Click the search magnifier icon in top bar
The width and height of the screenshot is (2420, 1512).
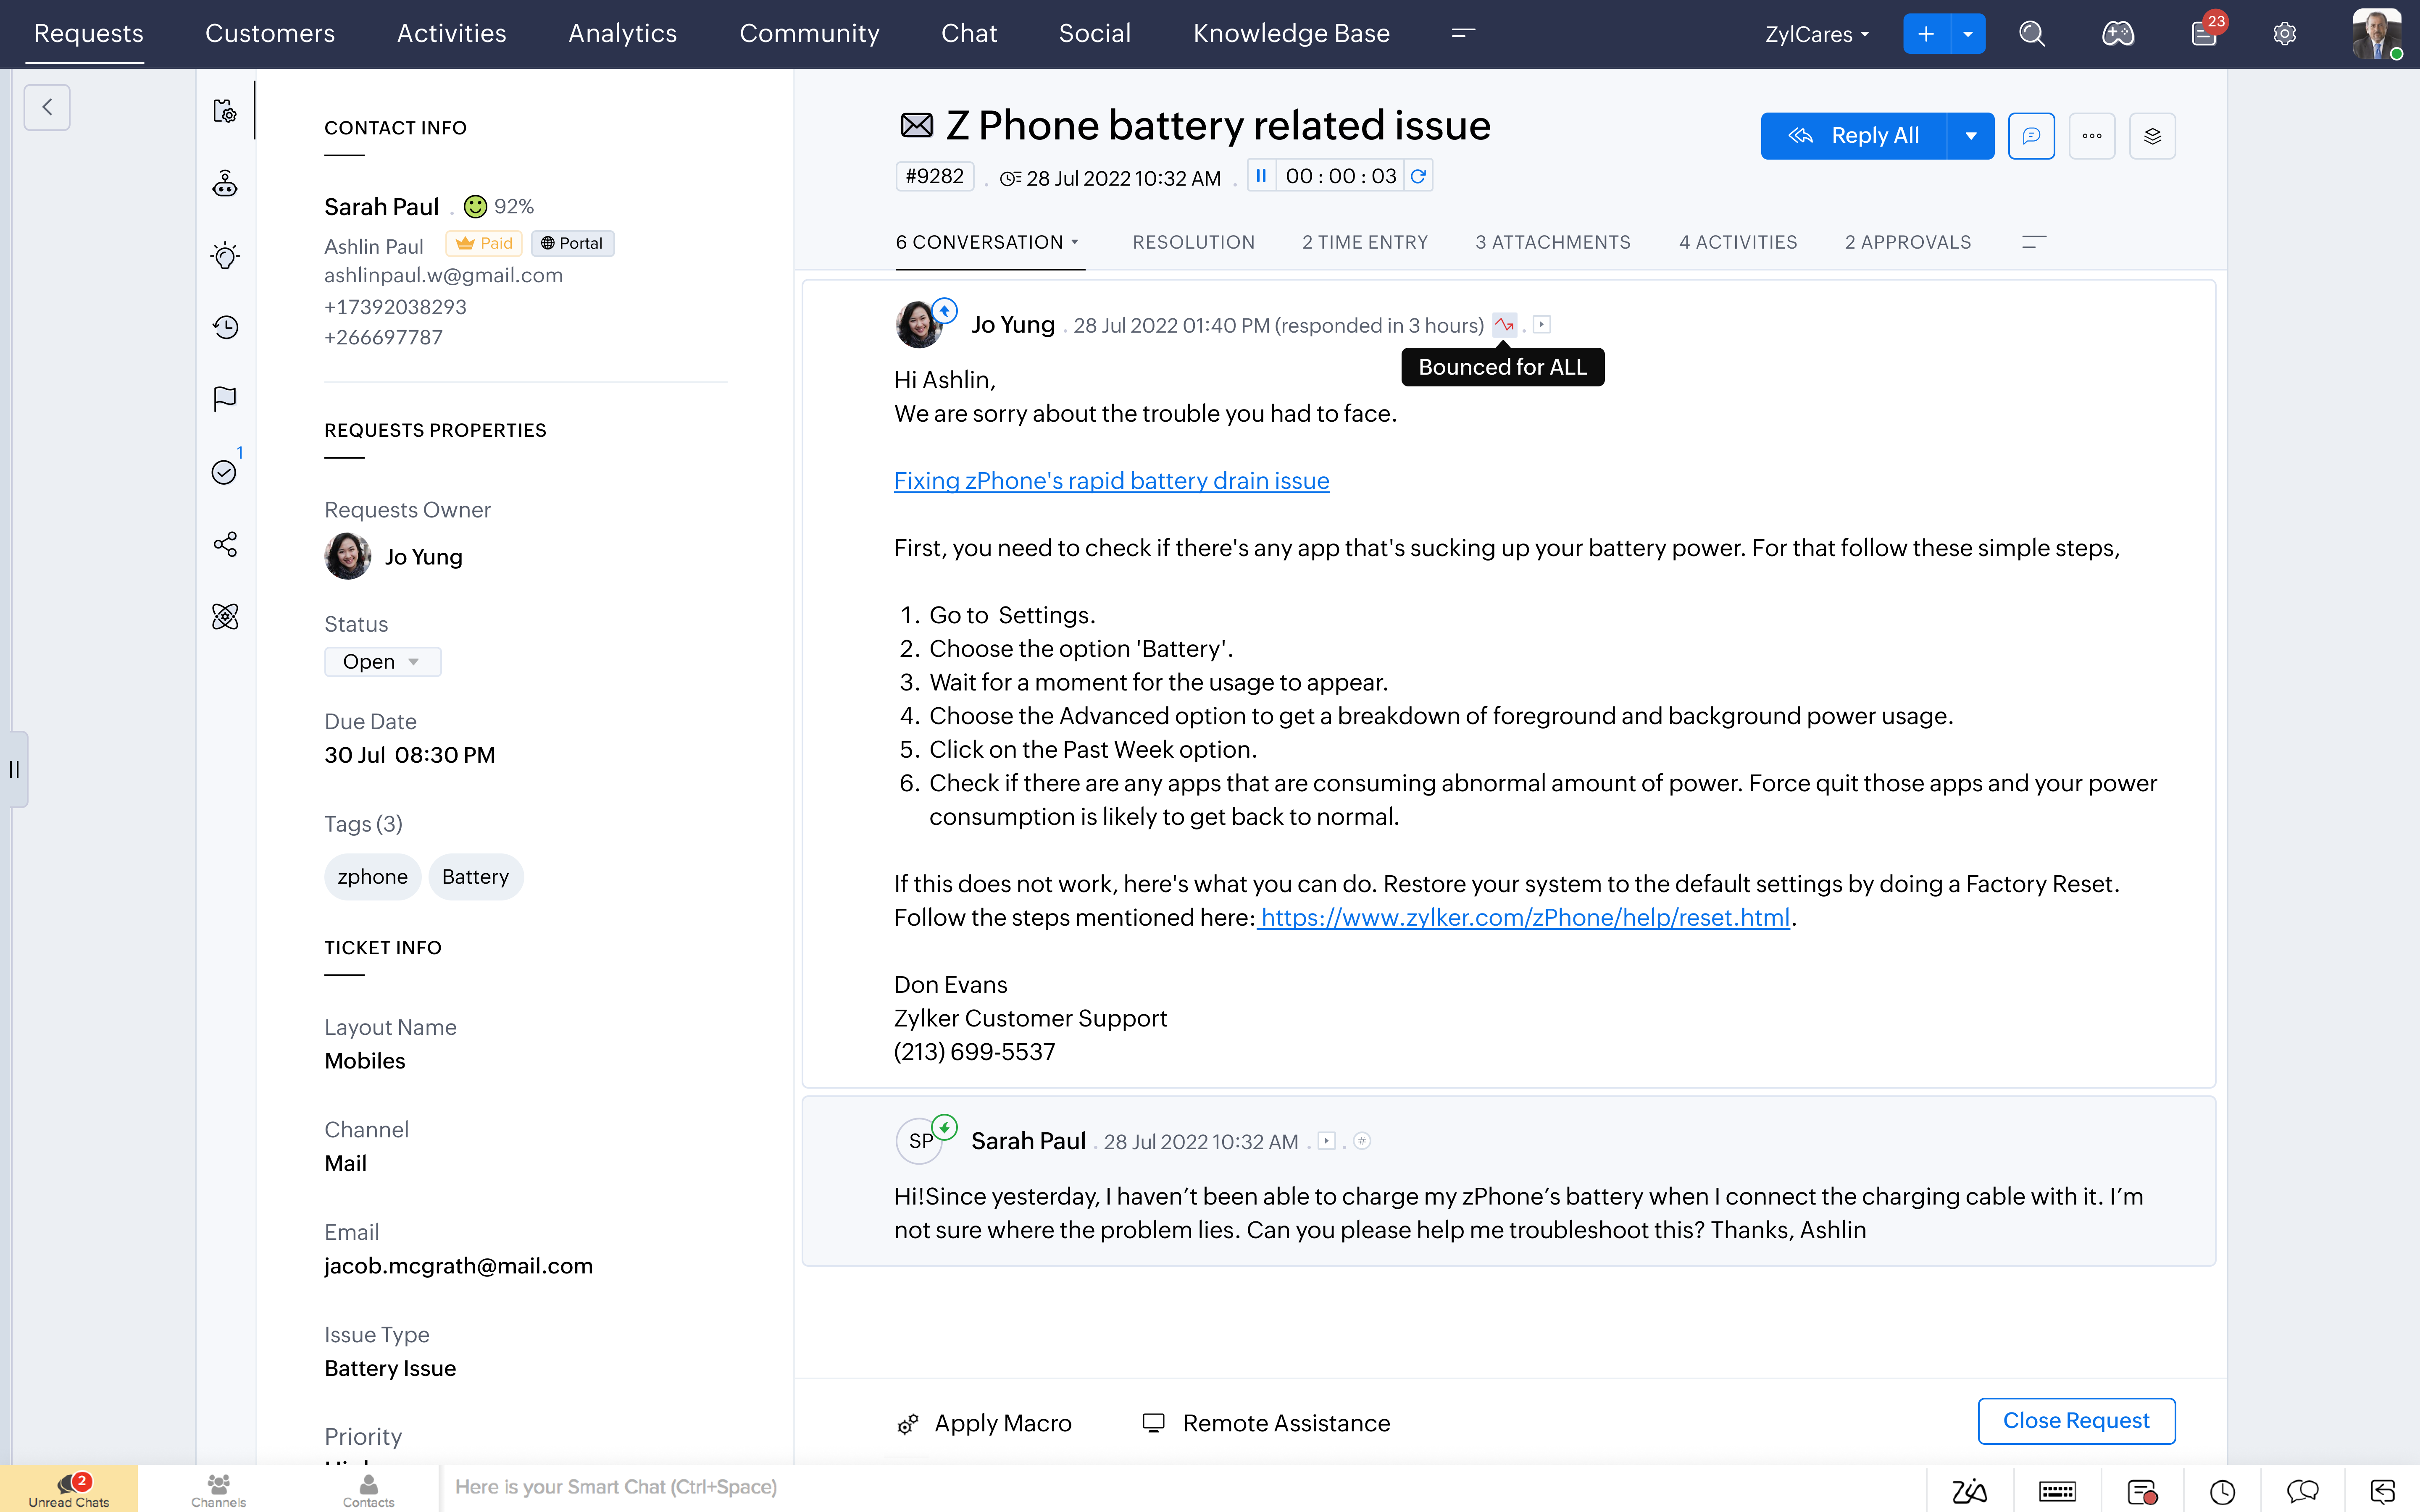(2031, 34)
